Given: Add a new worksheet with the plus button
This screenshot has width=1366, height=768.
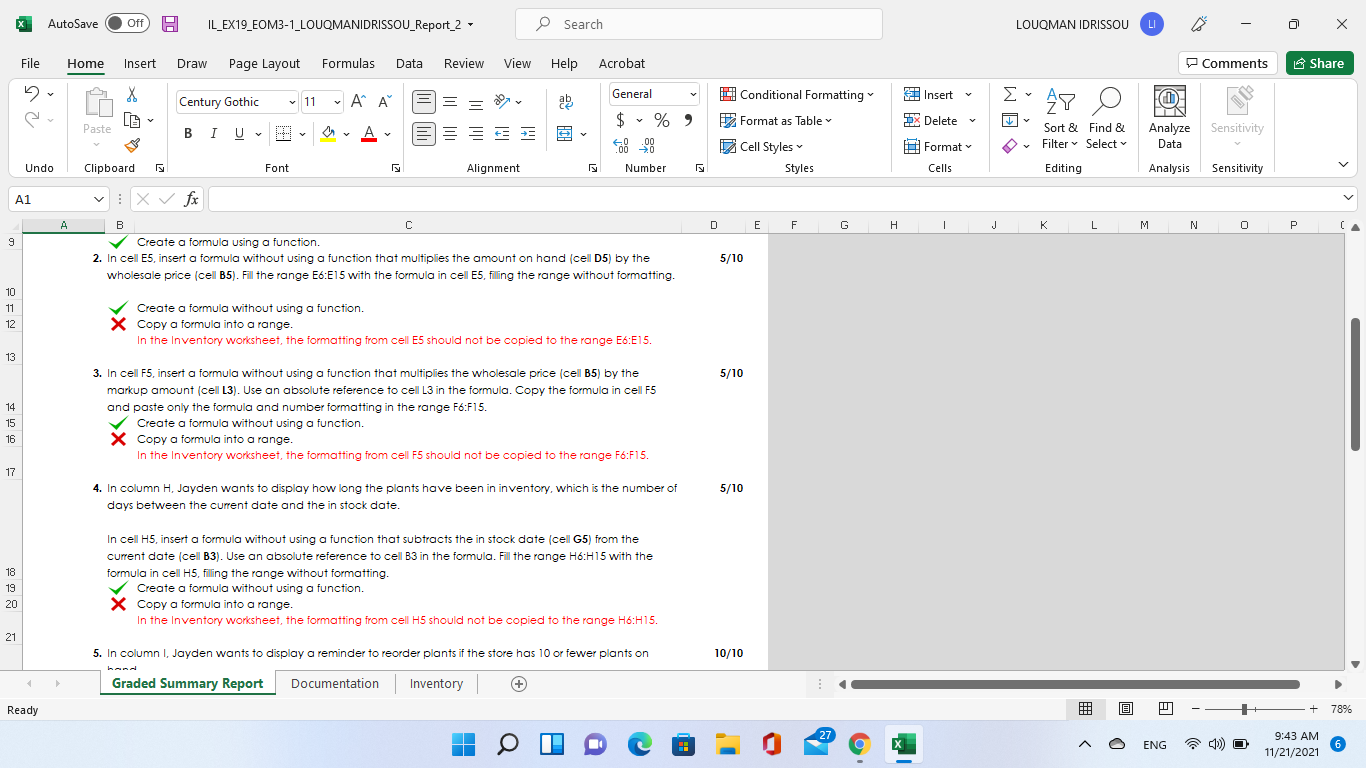Looking at the screenshot, I should tap(518, 684).
